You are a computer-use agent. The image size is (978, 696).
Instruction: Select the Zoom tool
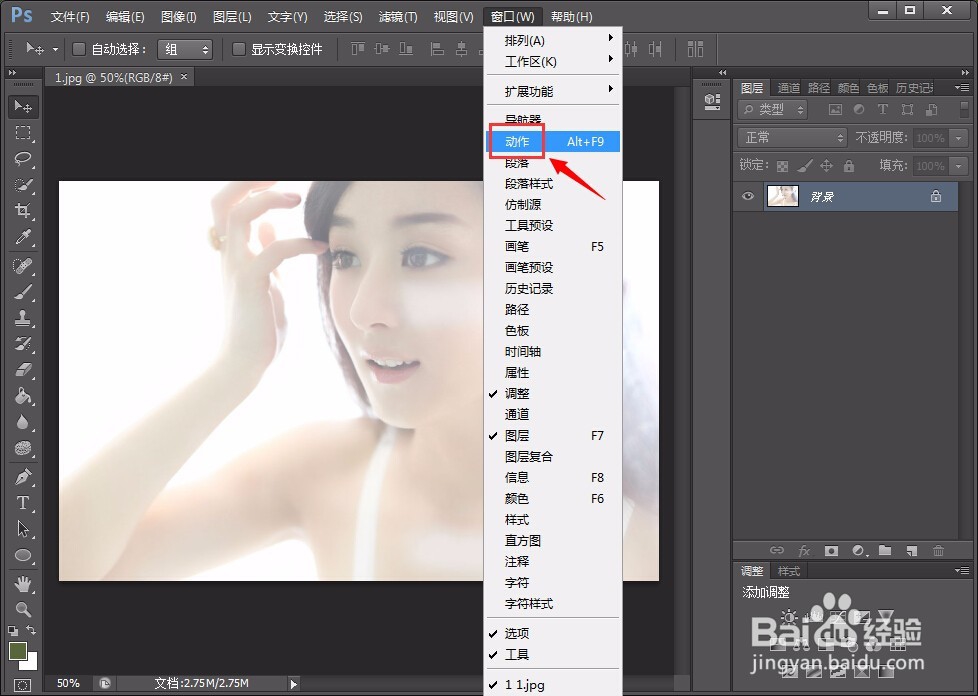tap(23, 609)
